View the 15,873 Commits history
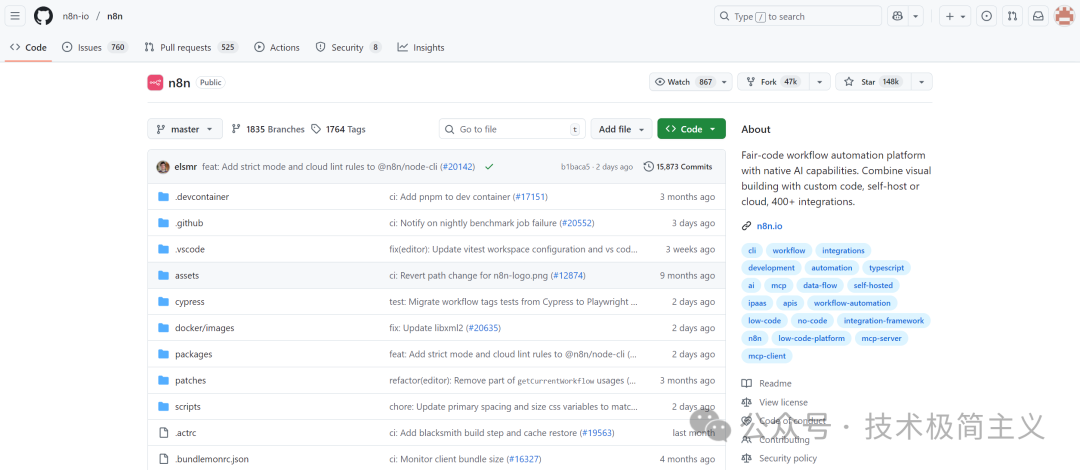Screen dimensions: 1080x470 678,167
